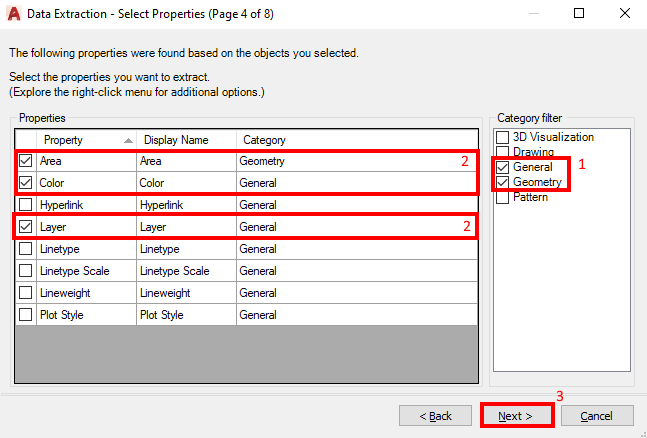Enable the Drawing category filter

[x=503, y=152]
